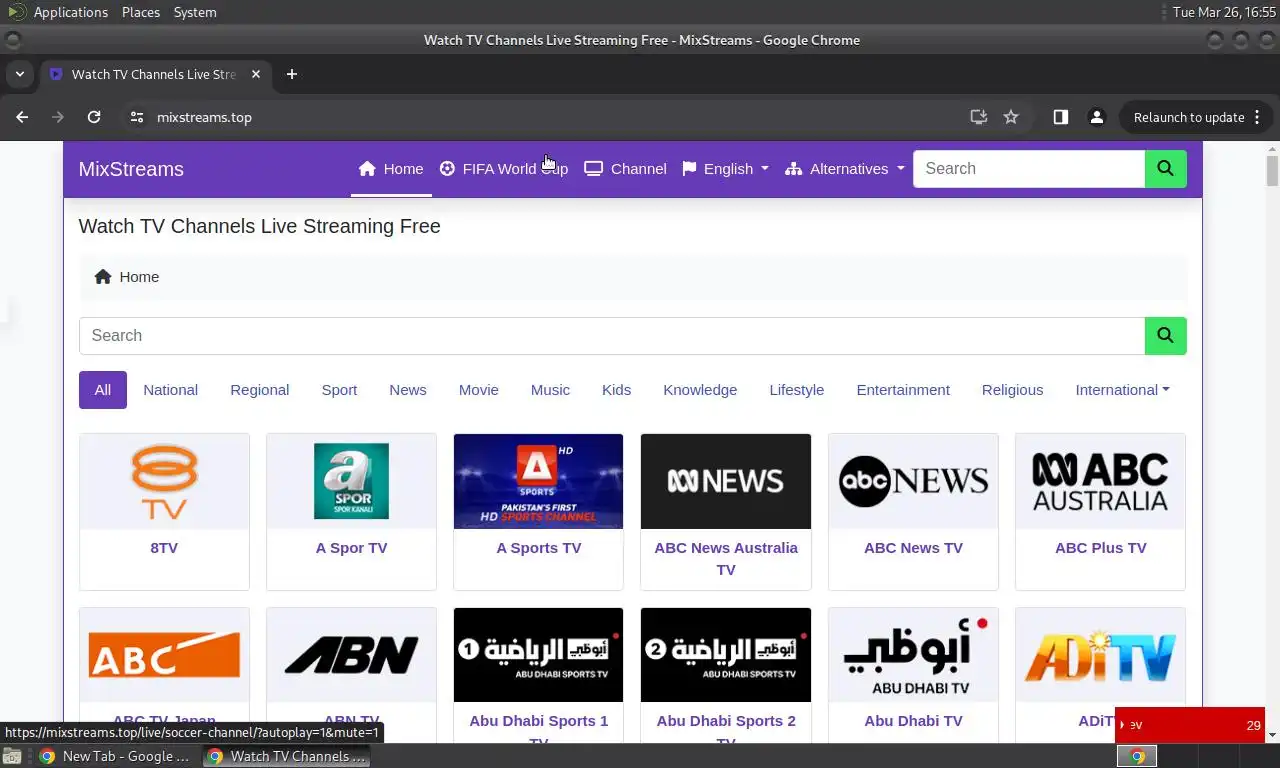Viewport: 1280px width, 768px height.
Task: Select the Movie category tab
Action: 479,390
